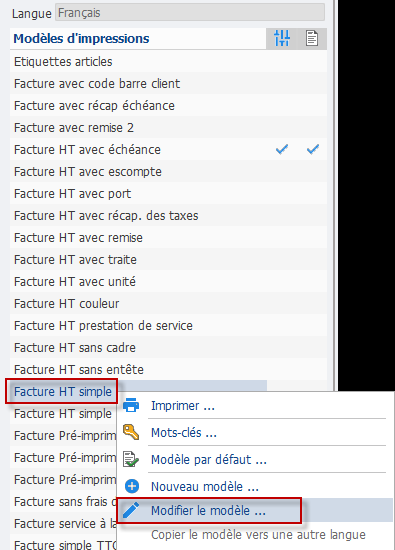Click the document icon in Modèles header
This screenshot has height=550, width=395.
(312, 38)
